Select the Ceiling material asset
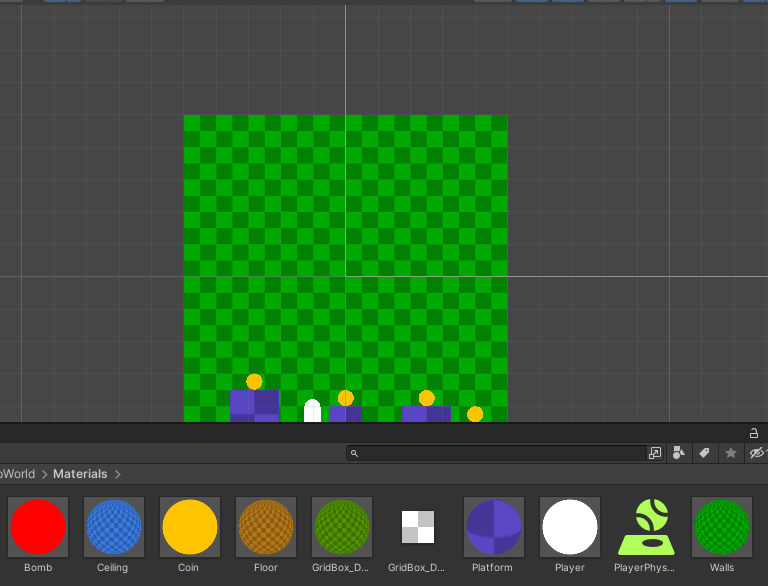Viewport: 768px width, 586px height. coord(114,527)
